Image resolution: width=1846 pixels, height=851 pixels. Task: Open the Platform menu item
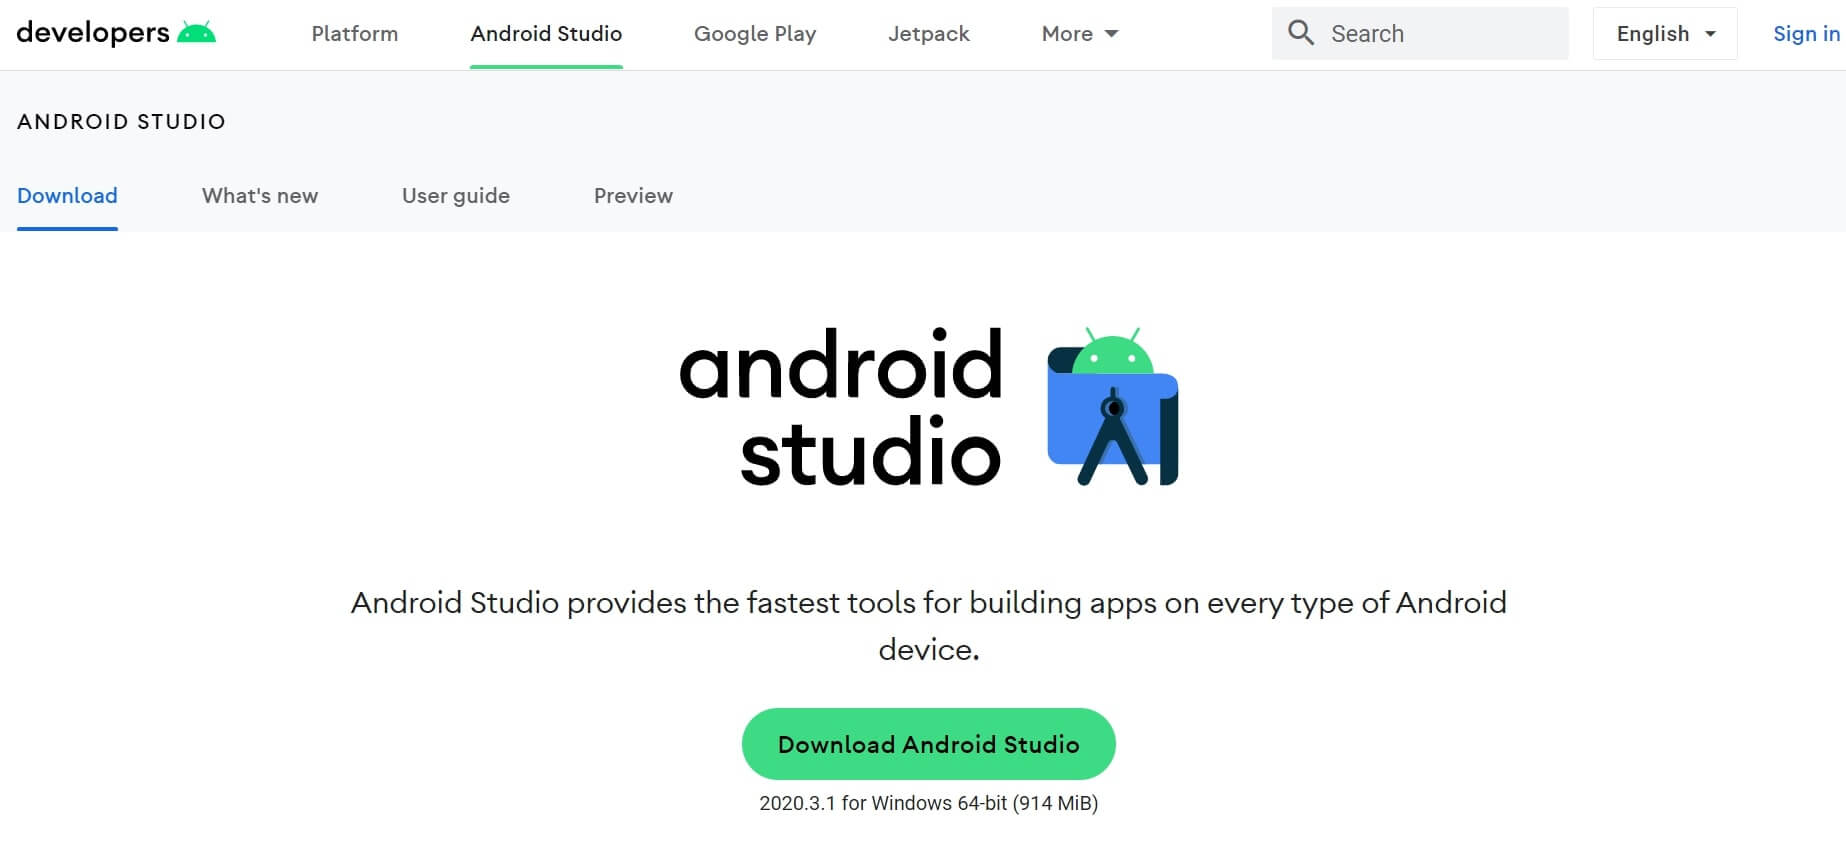tap(355, 34)
